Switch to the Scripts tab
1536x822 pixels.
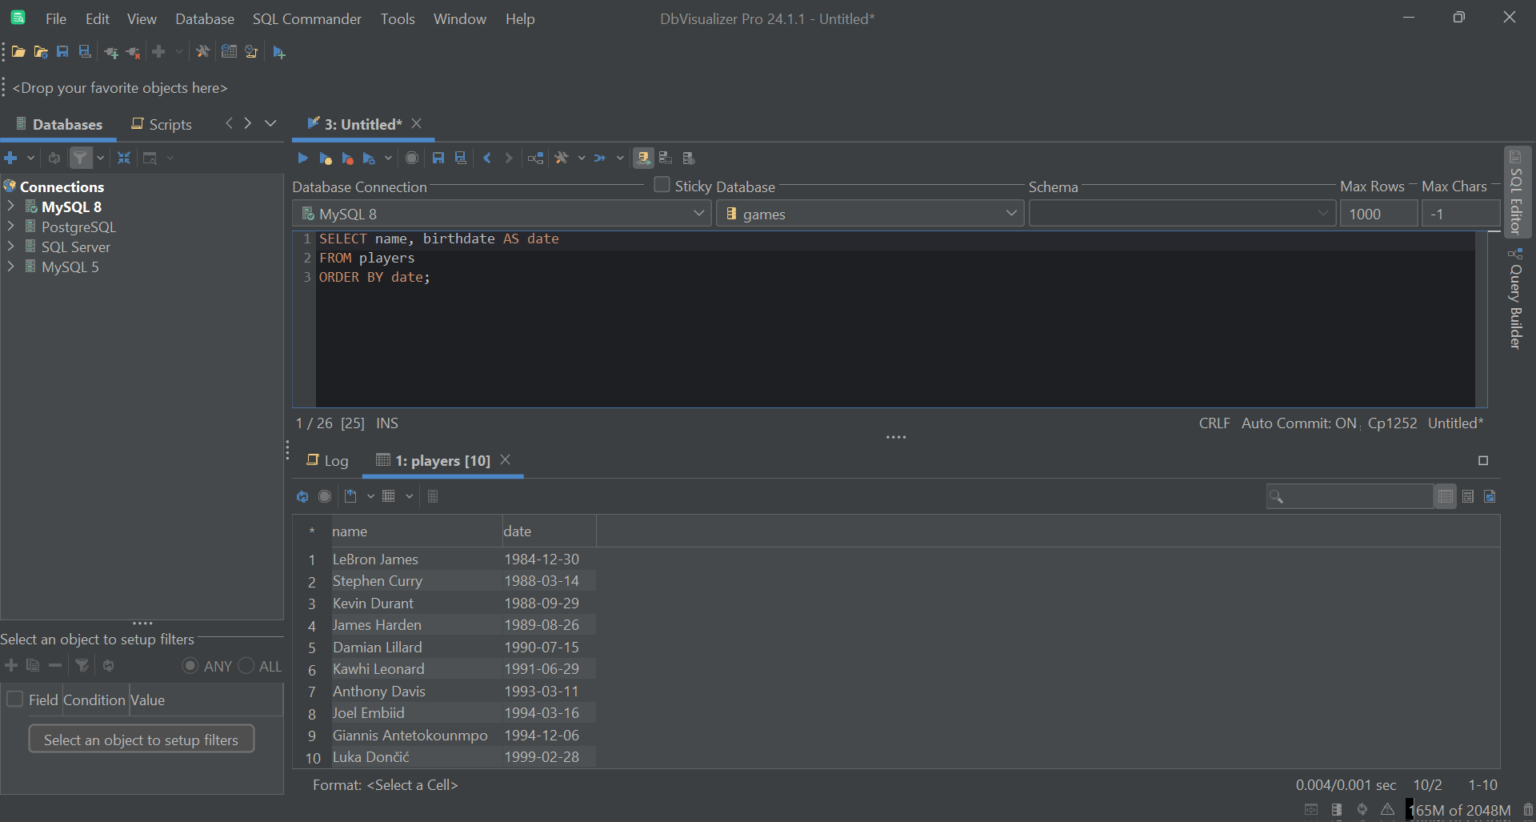tap(161, 123)
